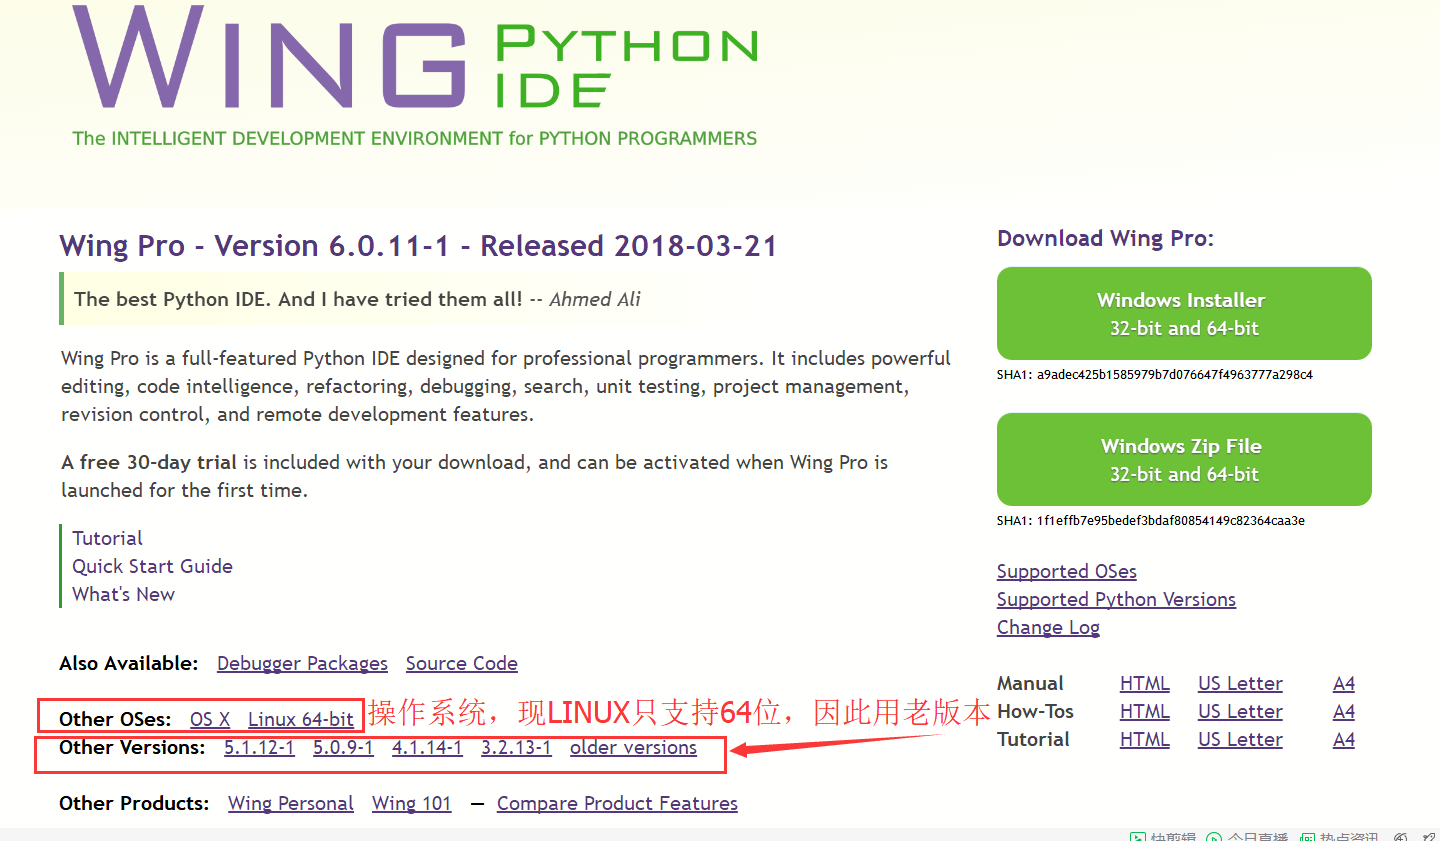This screenshot has width=1440, height=841.
Task: Download the Windows Zip File
Action: tap(1184, 459)
